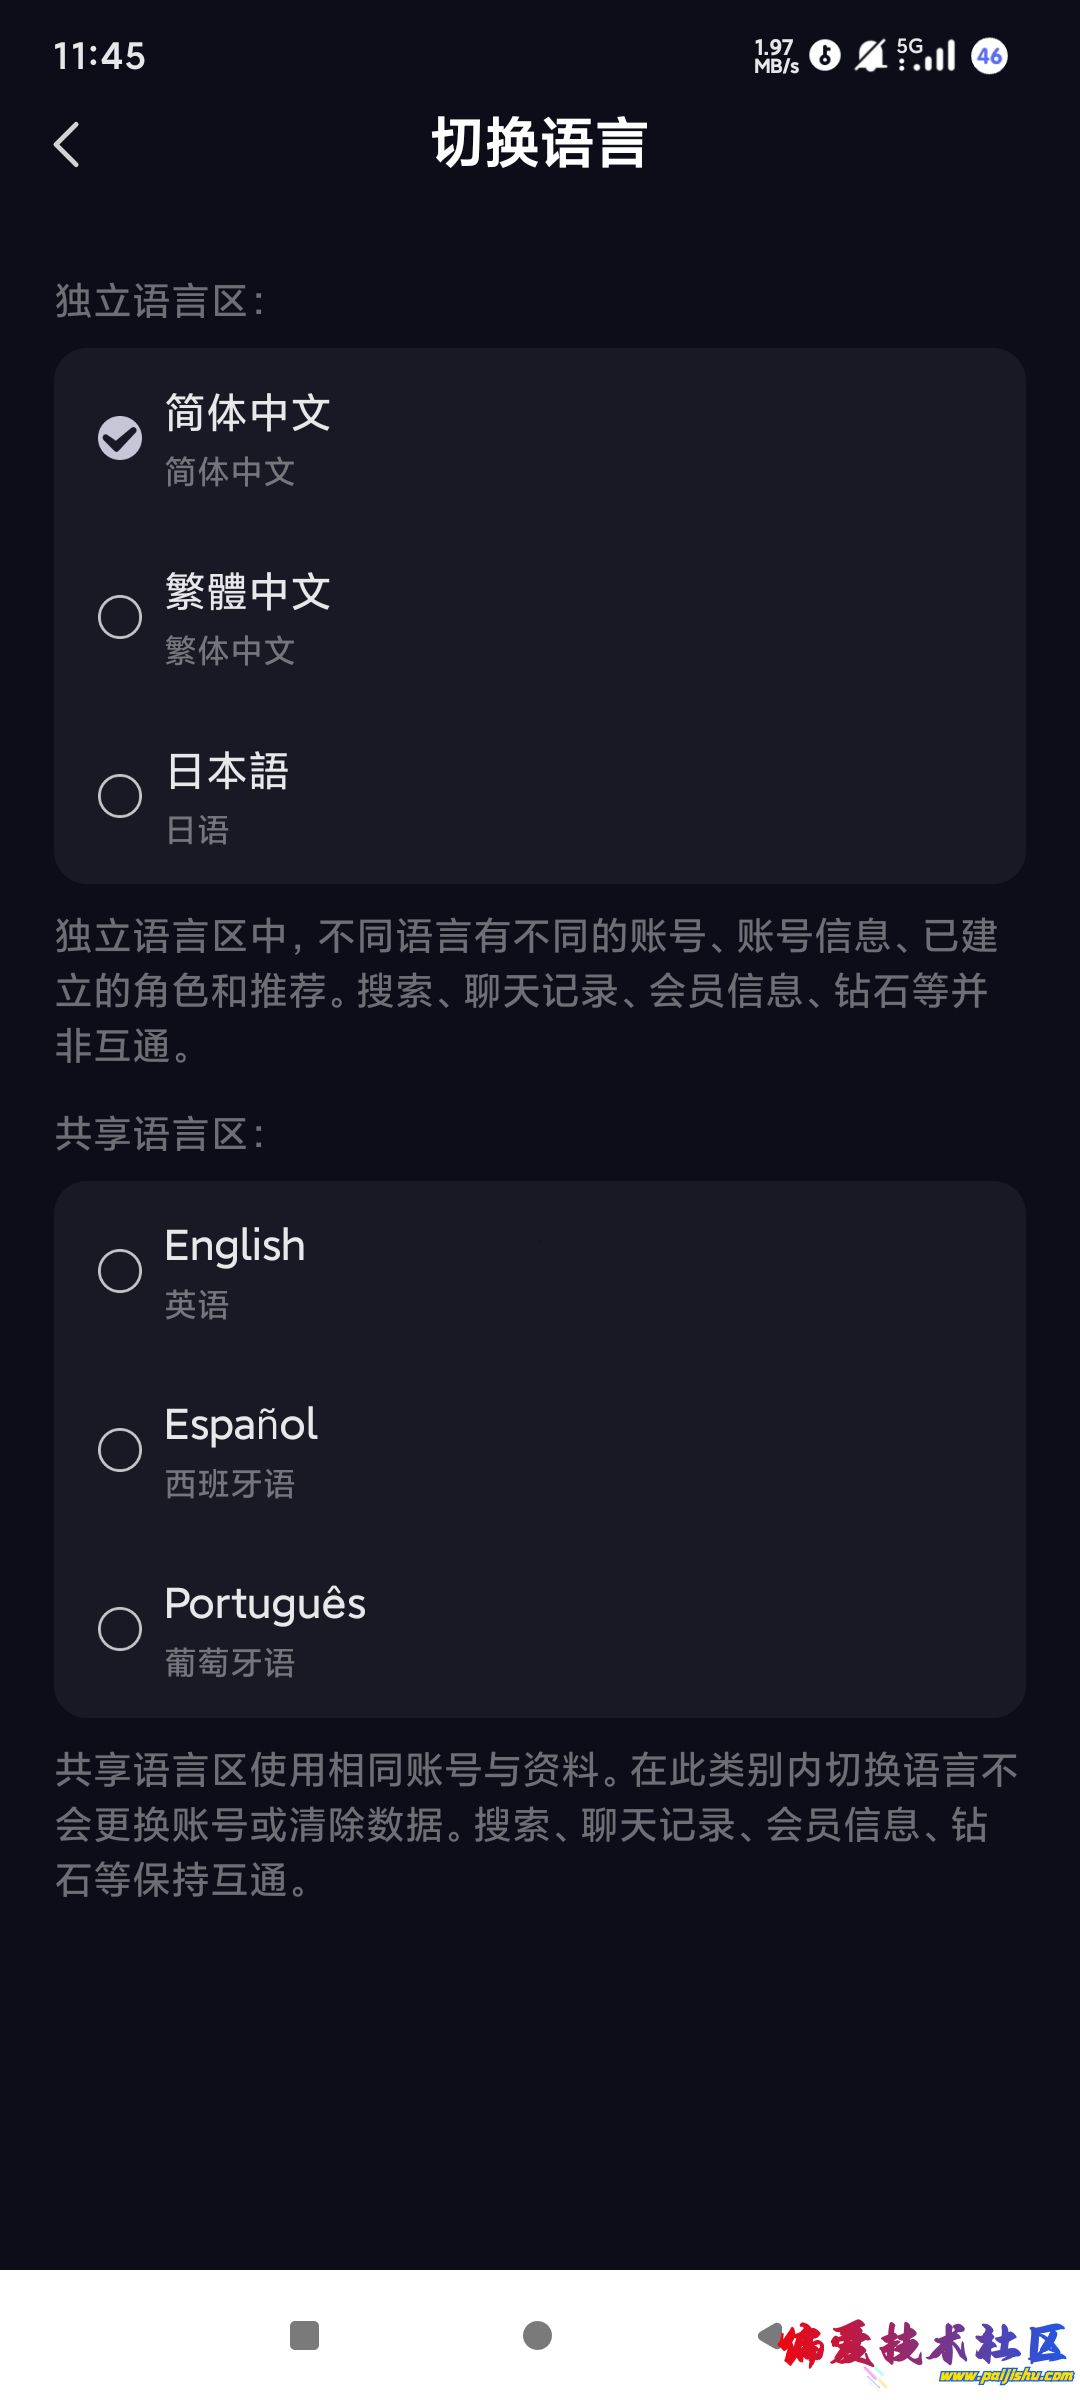Tap the checked 简体中文 radio button

[120, 438]
